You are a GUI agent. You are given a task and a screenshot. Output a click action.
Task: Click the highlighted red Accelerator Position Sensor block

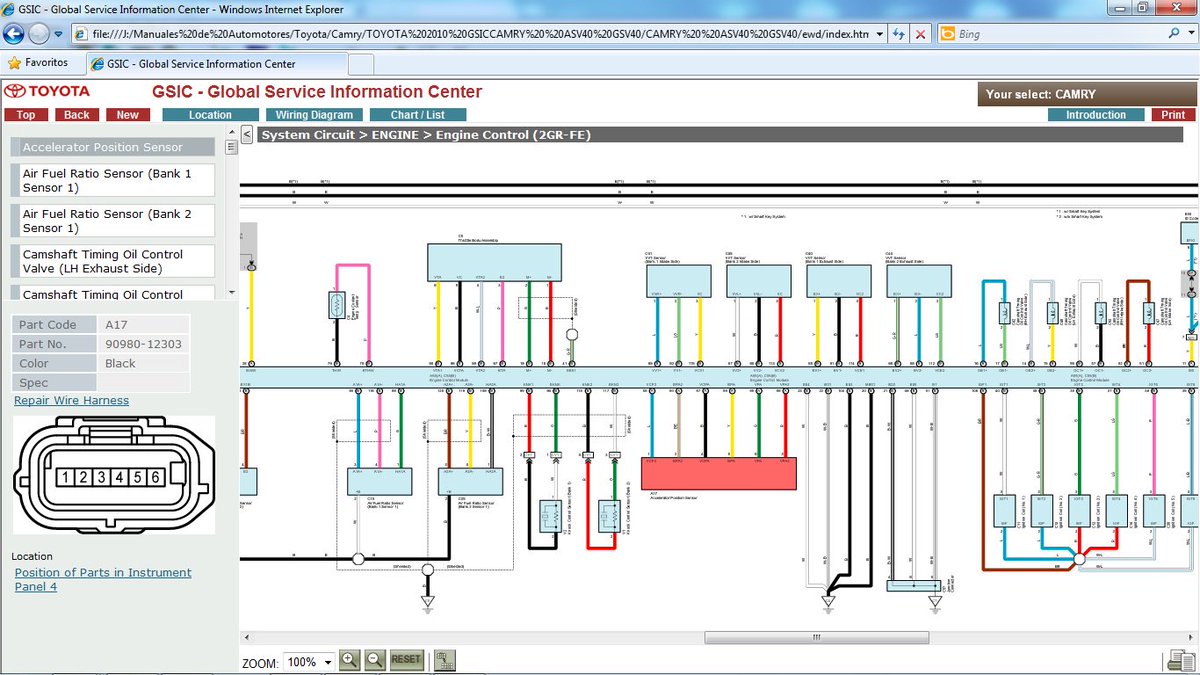click(718, 474)
